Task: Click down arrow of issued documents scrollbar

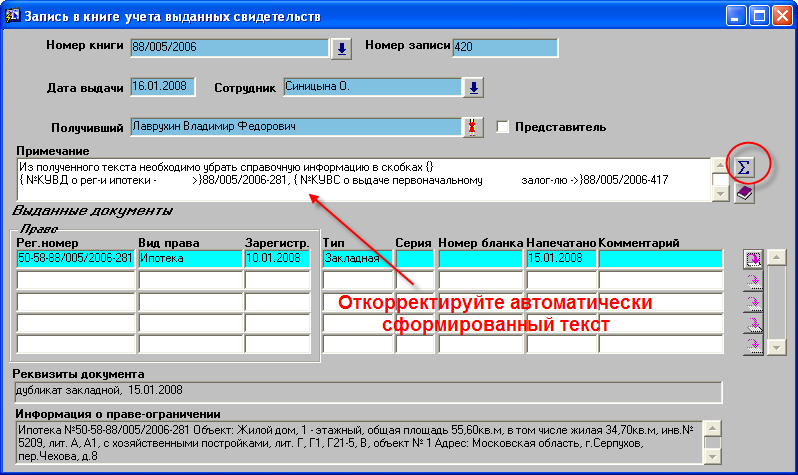Action: [776, 347]
